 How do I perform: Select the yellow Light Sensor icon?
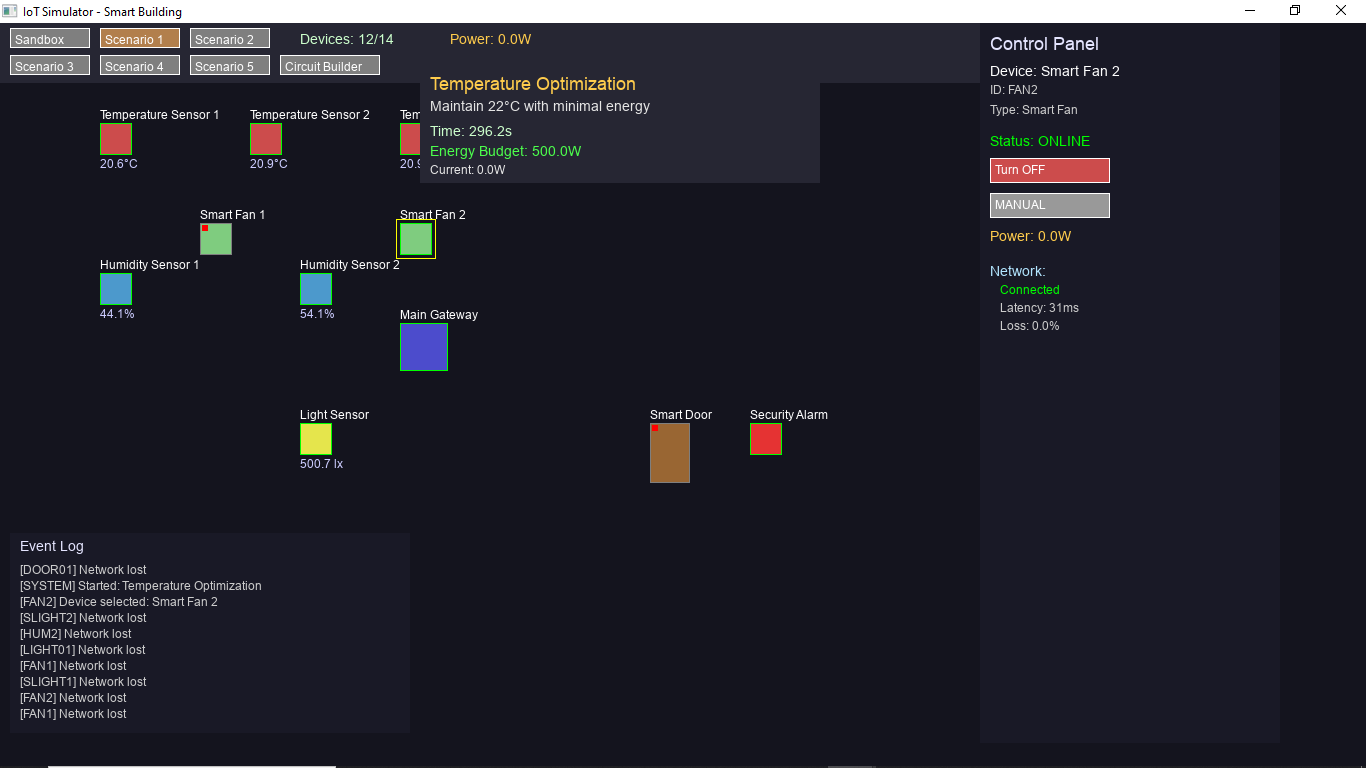point(316,439)
